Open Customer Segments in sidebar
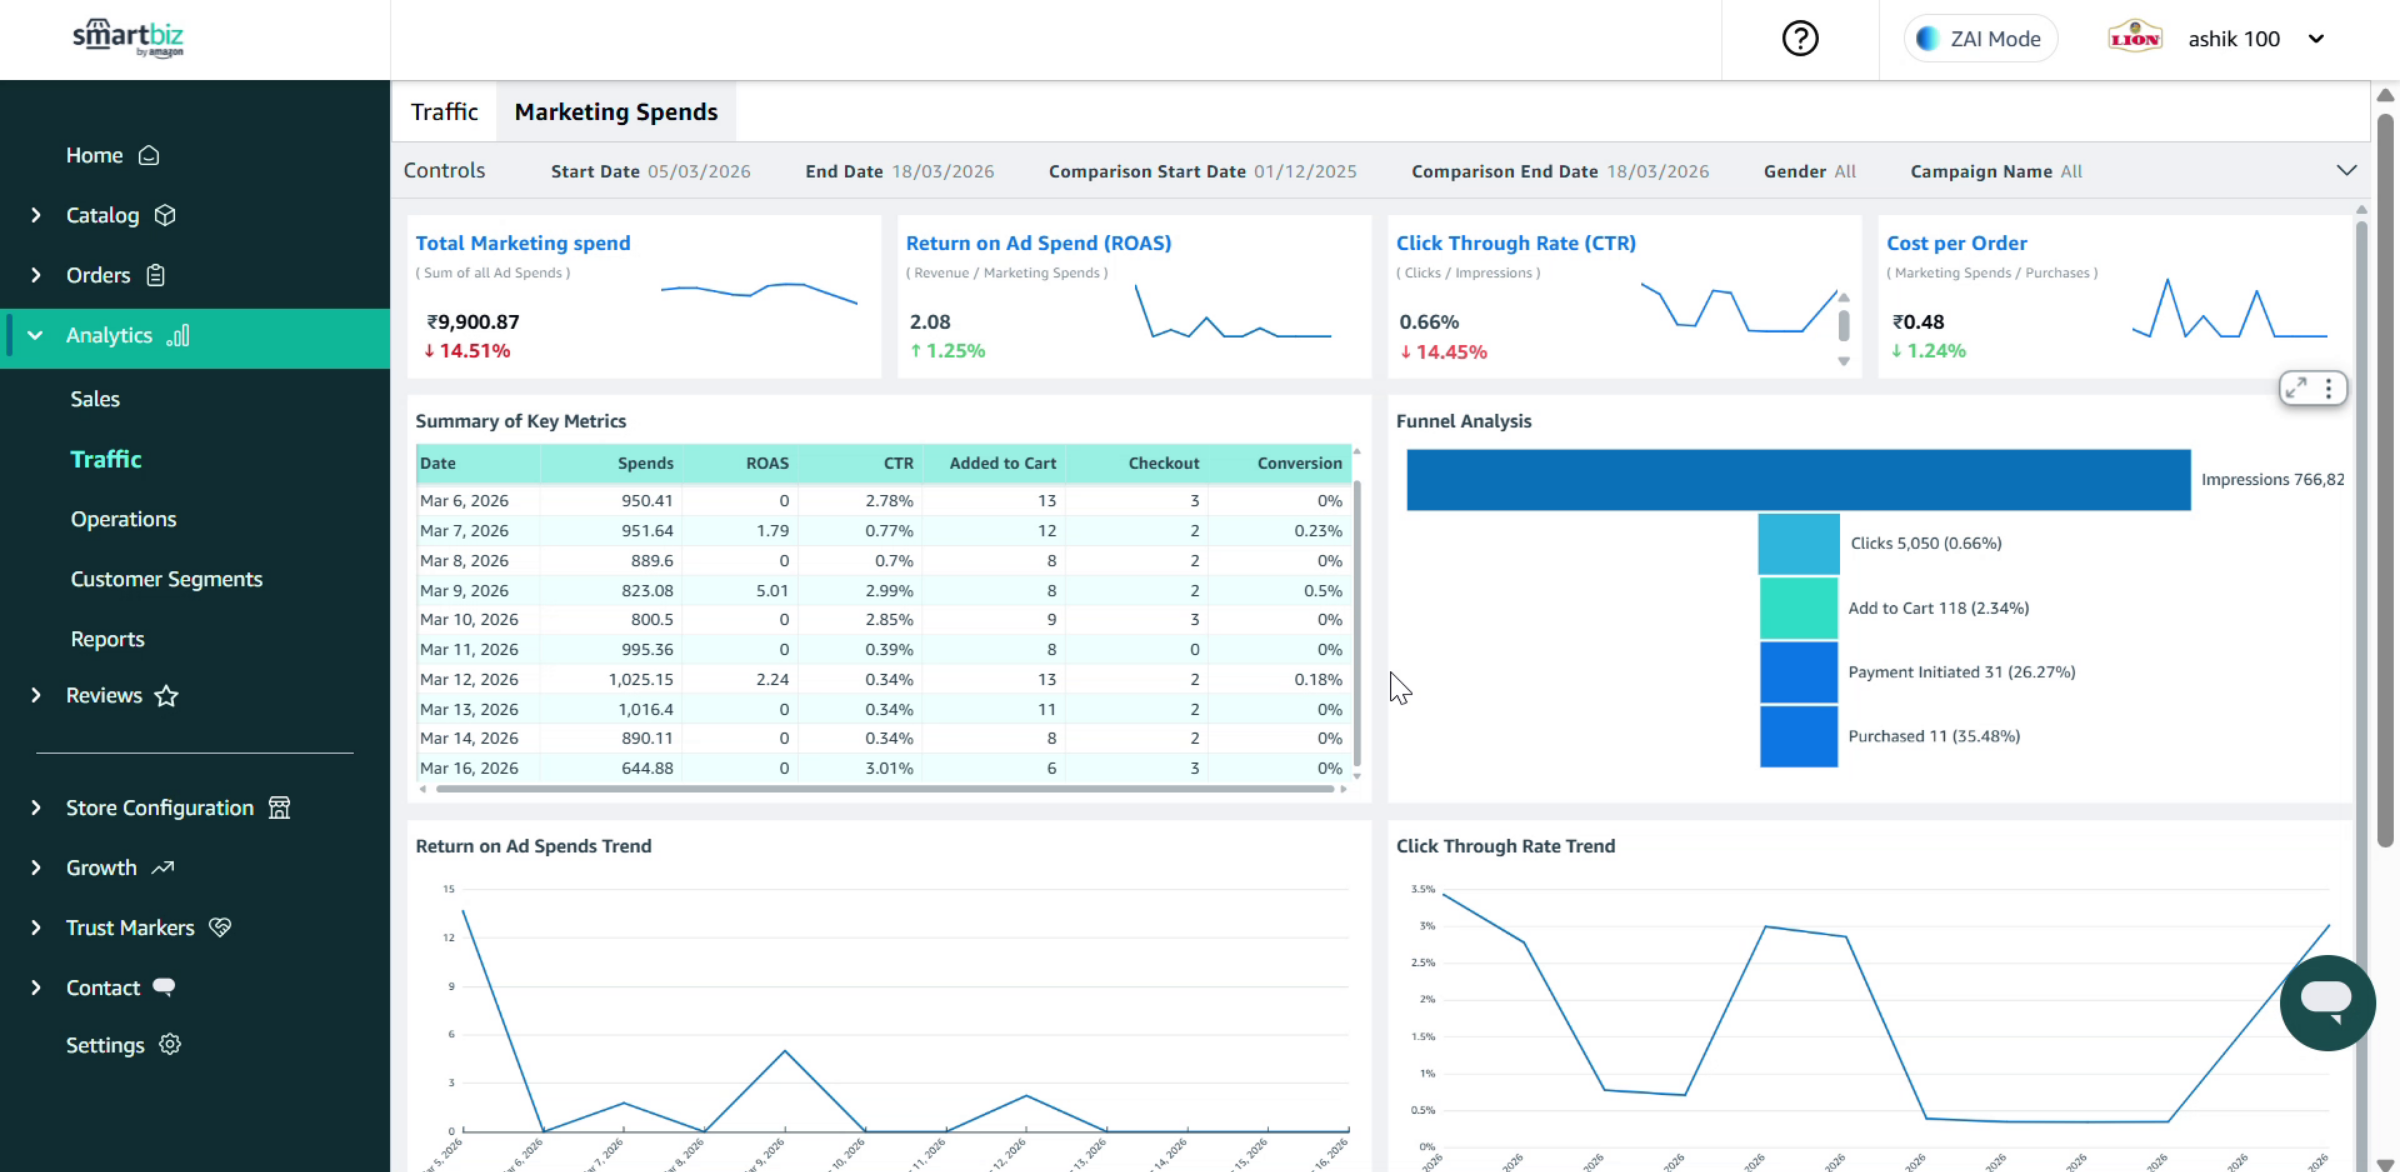The height and width of the screenshot is (1172, 2400). pyautogui.click(x=166, y=579)
